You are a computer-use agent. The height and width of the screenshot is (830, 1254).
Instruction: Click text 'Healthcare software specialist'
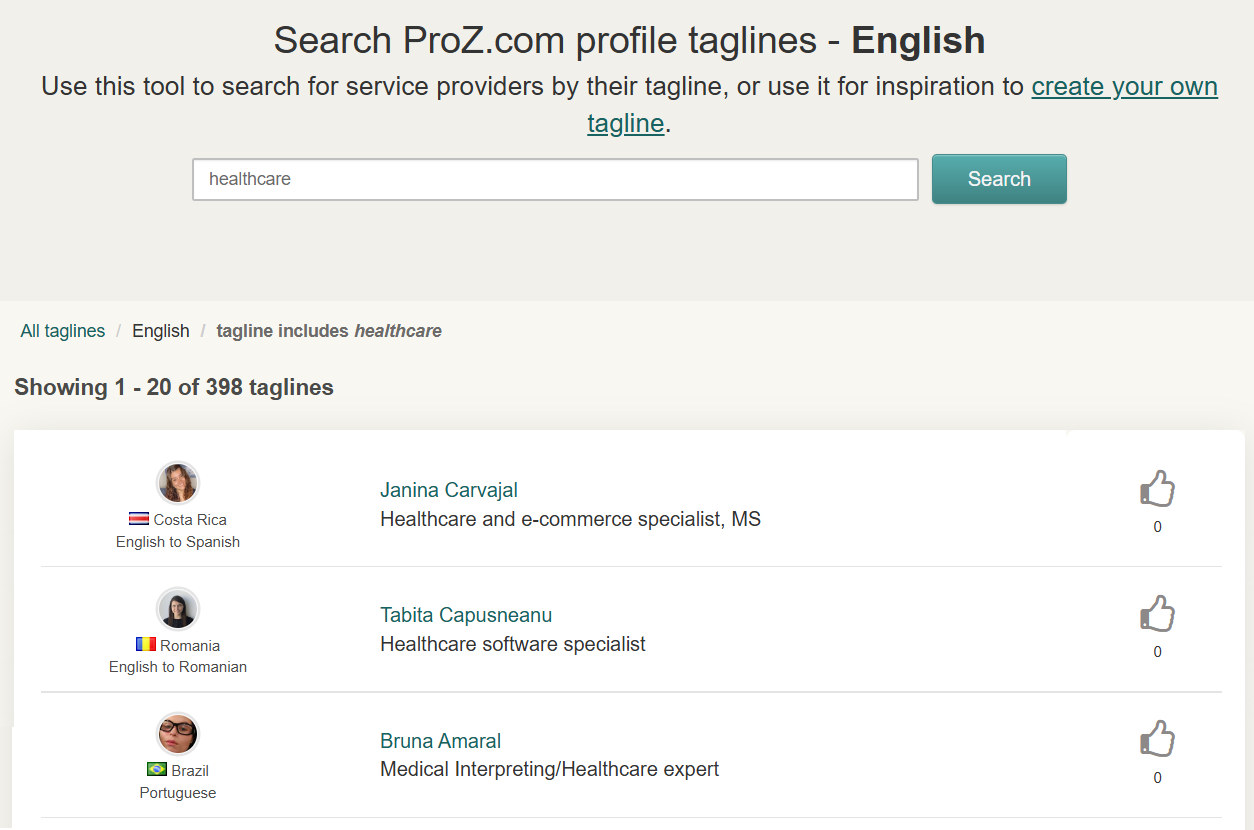[x=513, y=644]
